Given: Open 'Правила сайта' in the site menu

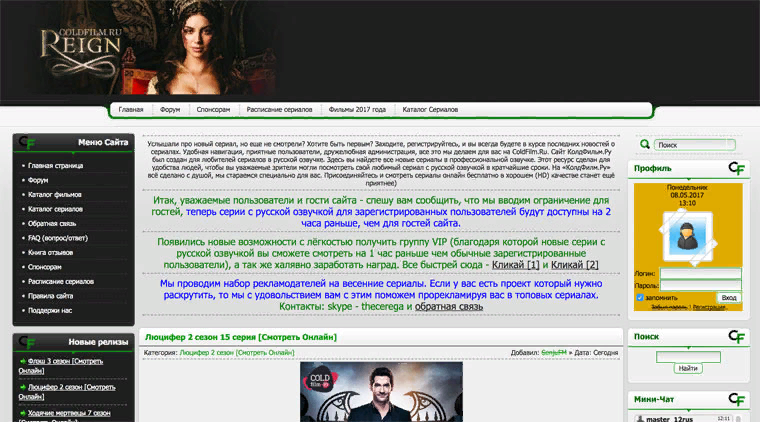Looking at the screenshot, I should click(x=50, y=296).
